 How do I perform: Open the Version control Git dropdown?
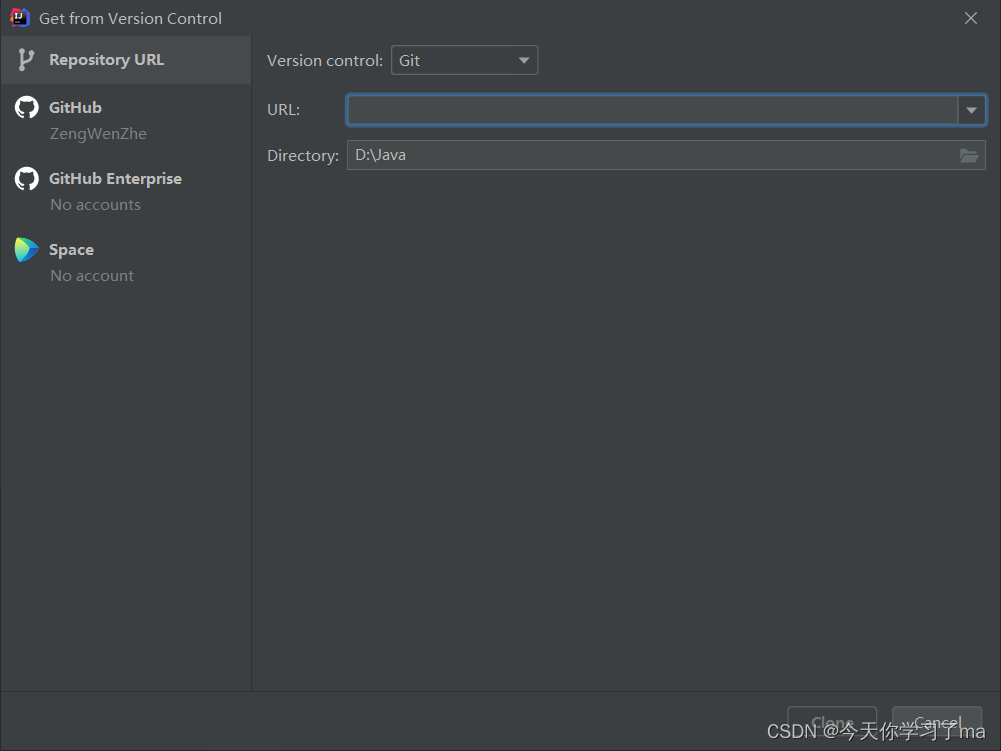click(x=464, y=60)
